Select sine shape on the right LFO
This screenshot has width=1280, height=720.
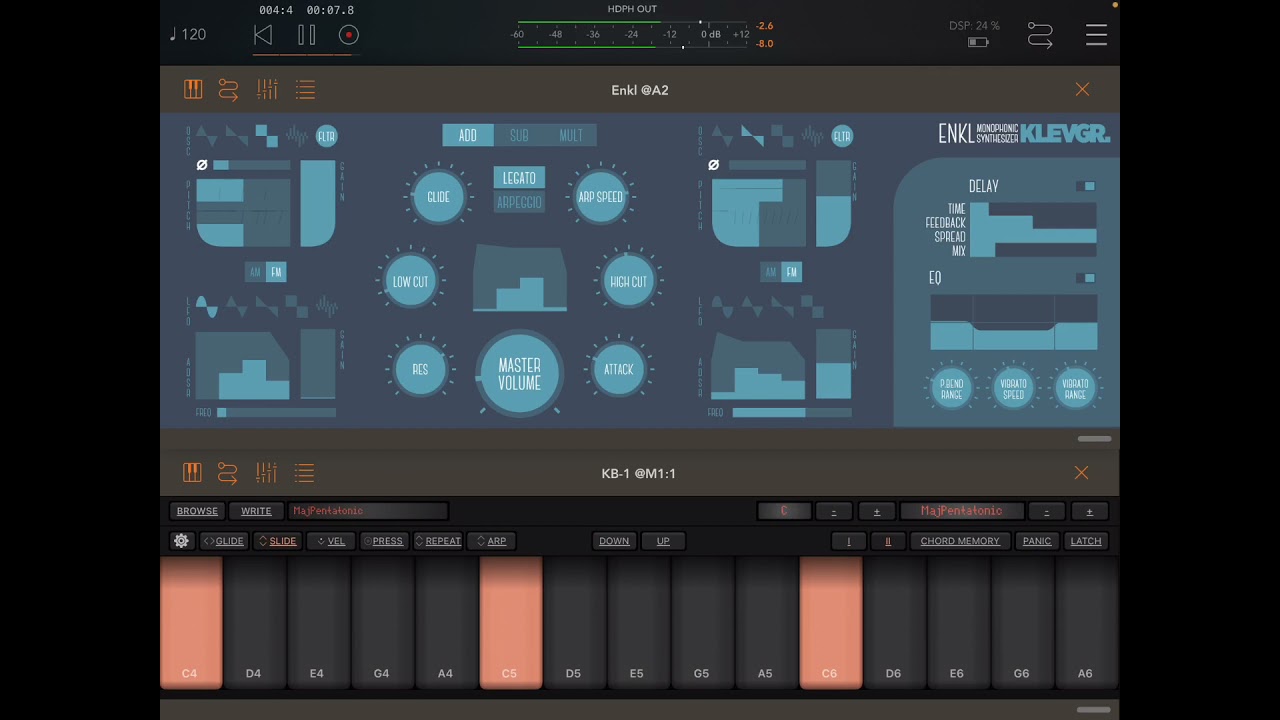click(722, 306)
